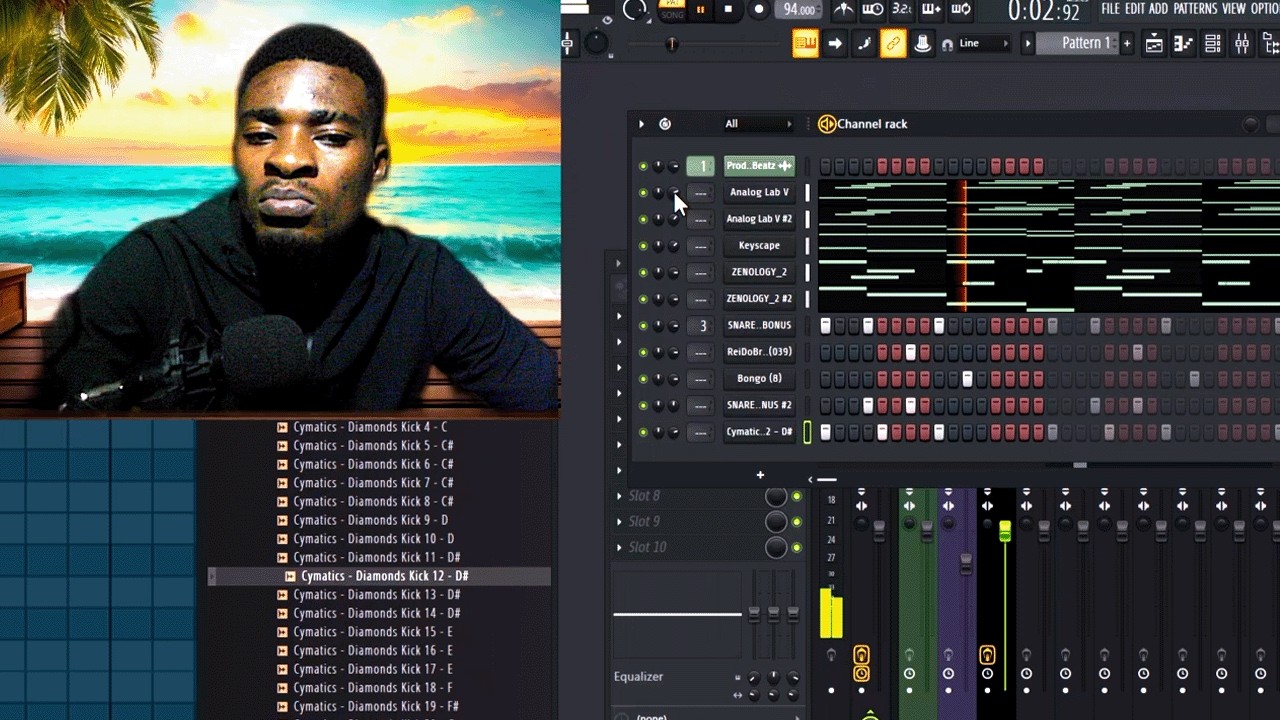Select the Pattern 1 selector
The height and width of the screenshot is (720, 1280).
pyautogui.click(x=1078, y=43)
